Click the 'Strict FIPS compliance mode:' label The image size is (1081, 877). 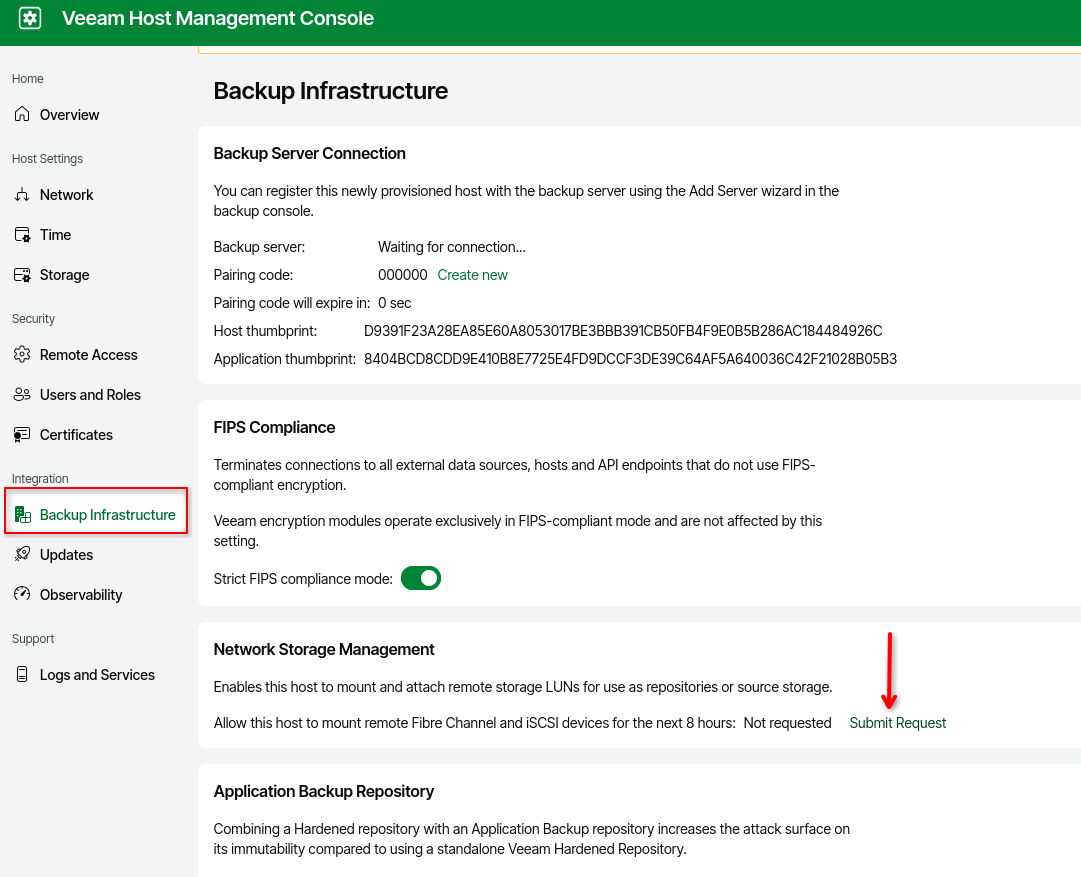coord(303,578)
